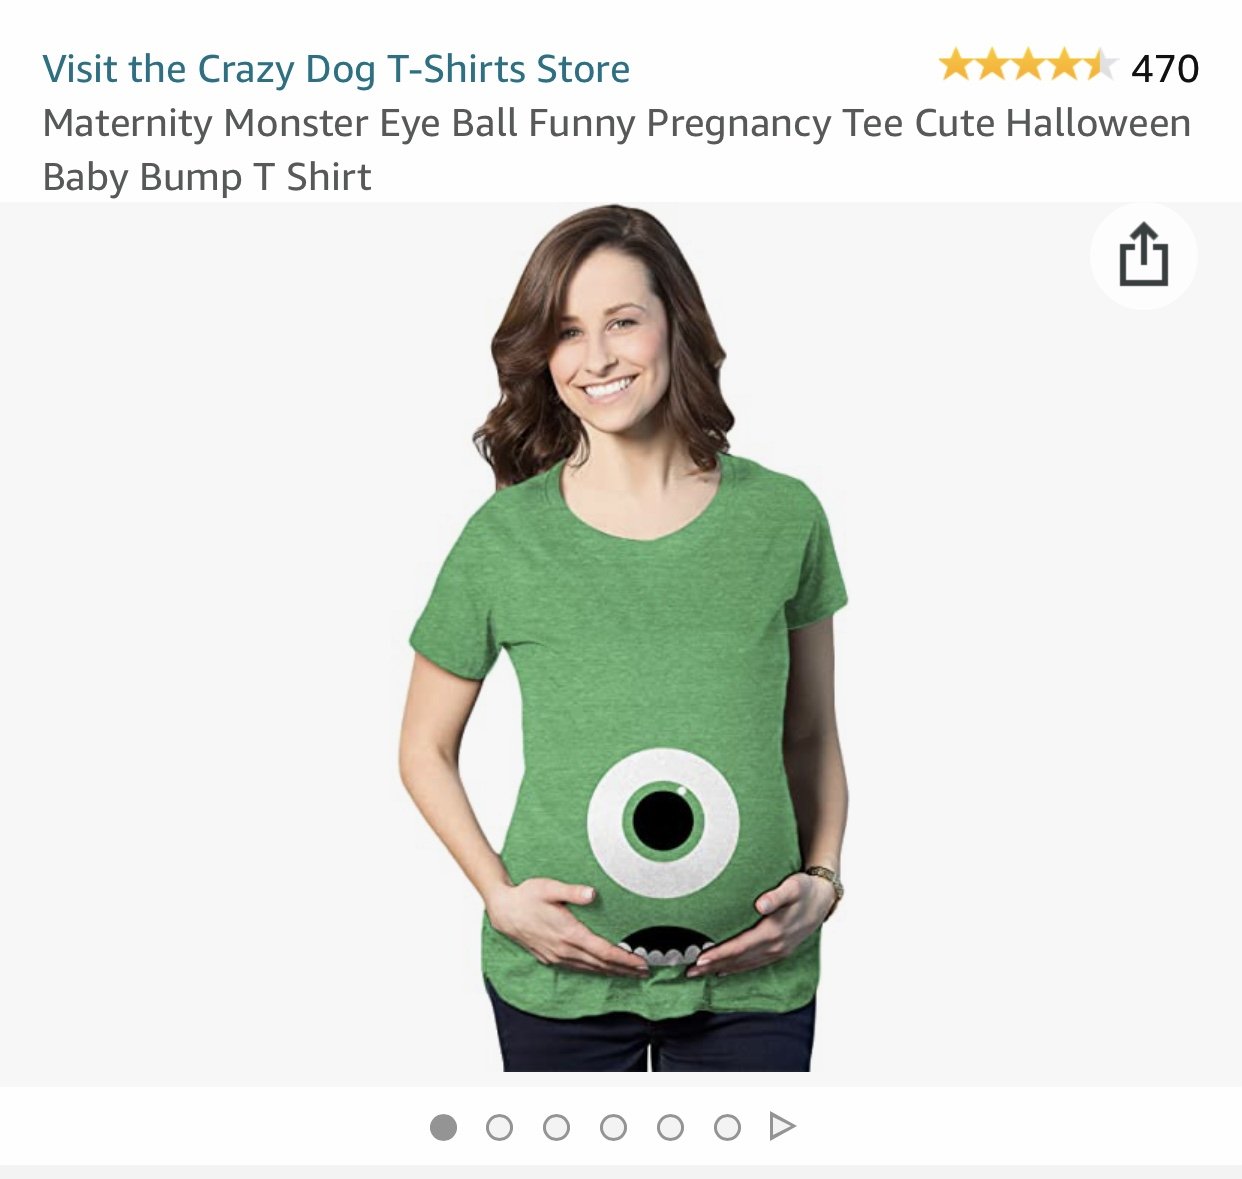Play the product video via triangle icon

pyautogui.click(x=782, y=1127)
